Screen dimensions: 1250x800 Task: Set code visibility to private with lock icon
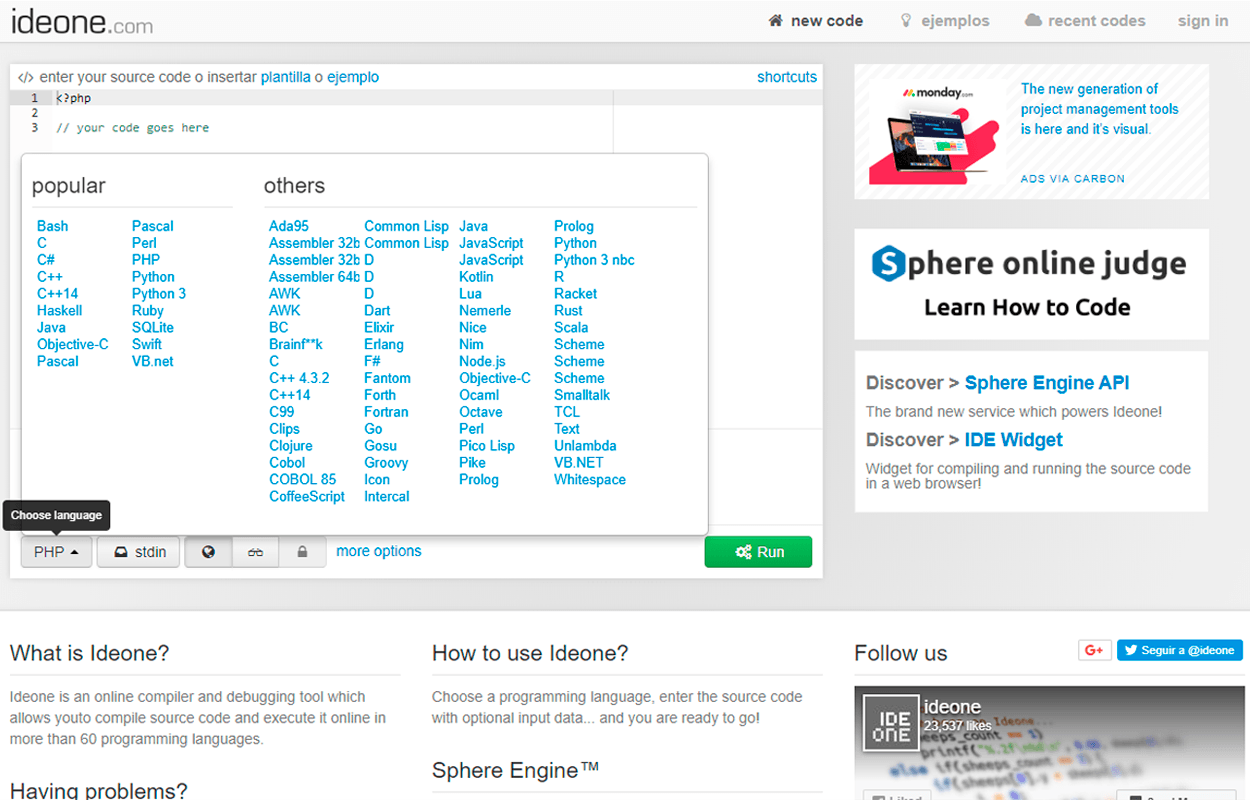click(x=302, y=552)
